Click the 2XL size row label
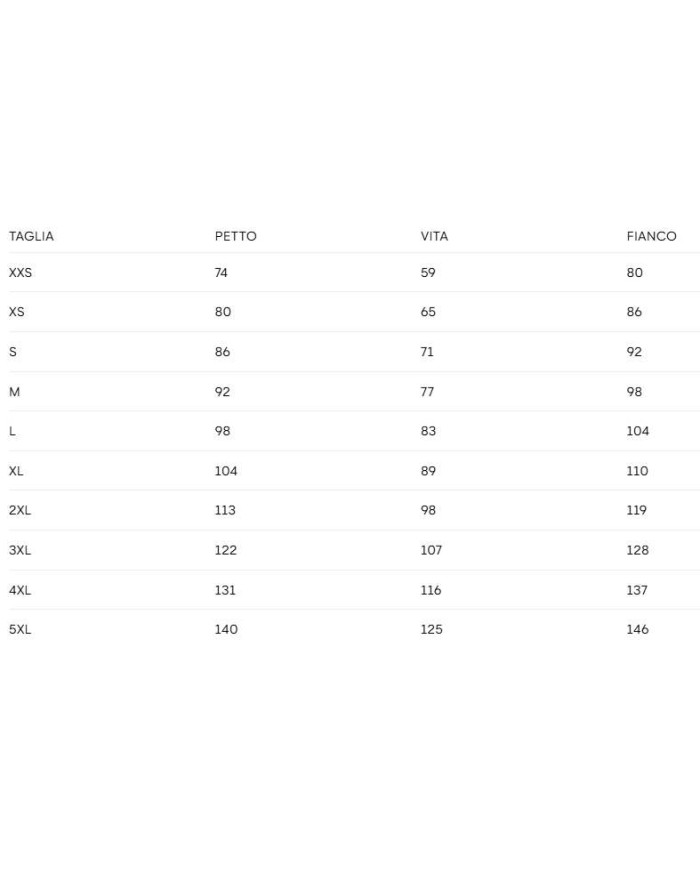Viewport: 700px width, 869px height. tap(20, 510)
